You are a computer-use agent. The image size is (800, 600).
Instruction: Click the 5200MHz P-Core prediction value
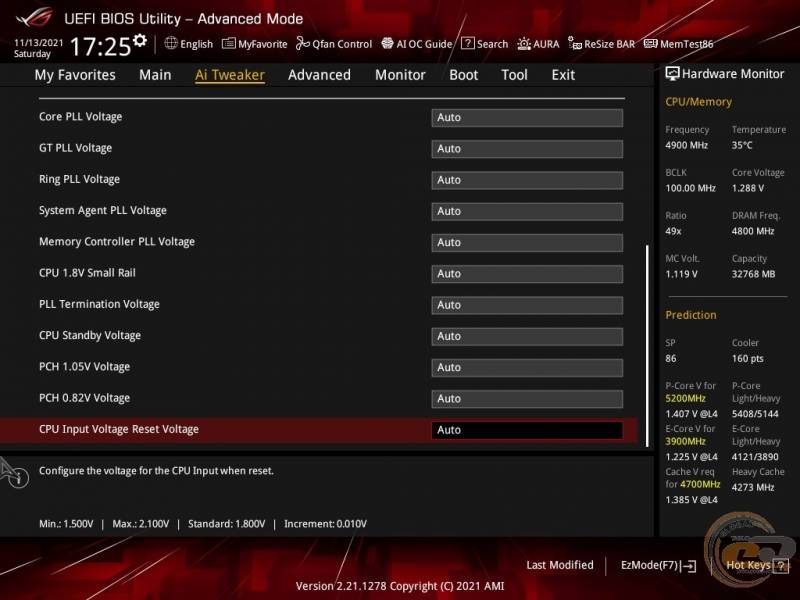[x=685, y=398]
